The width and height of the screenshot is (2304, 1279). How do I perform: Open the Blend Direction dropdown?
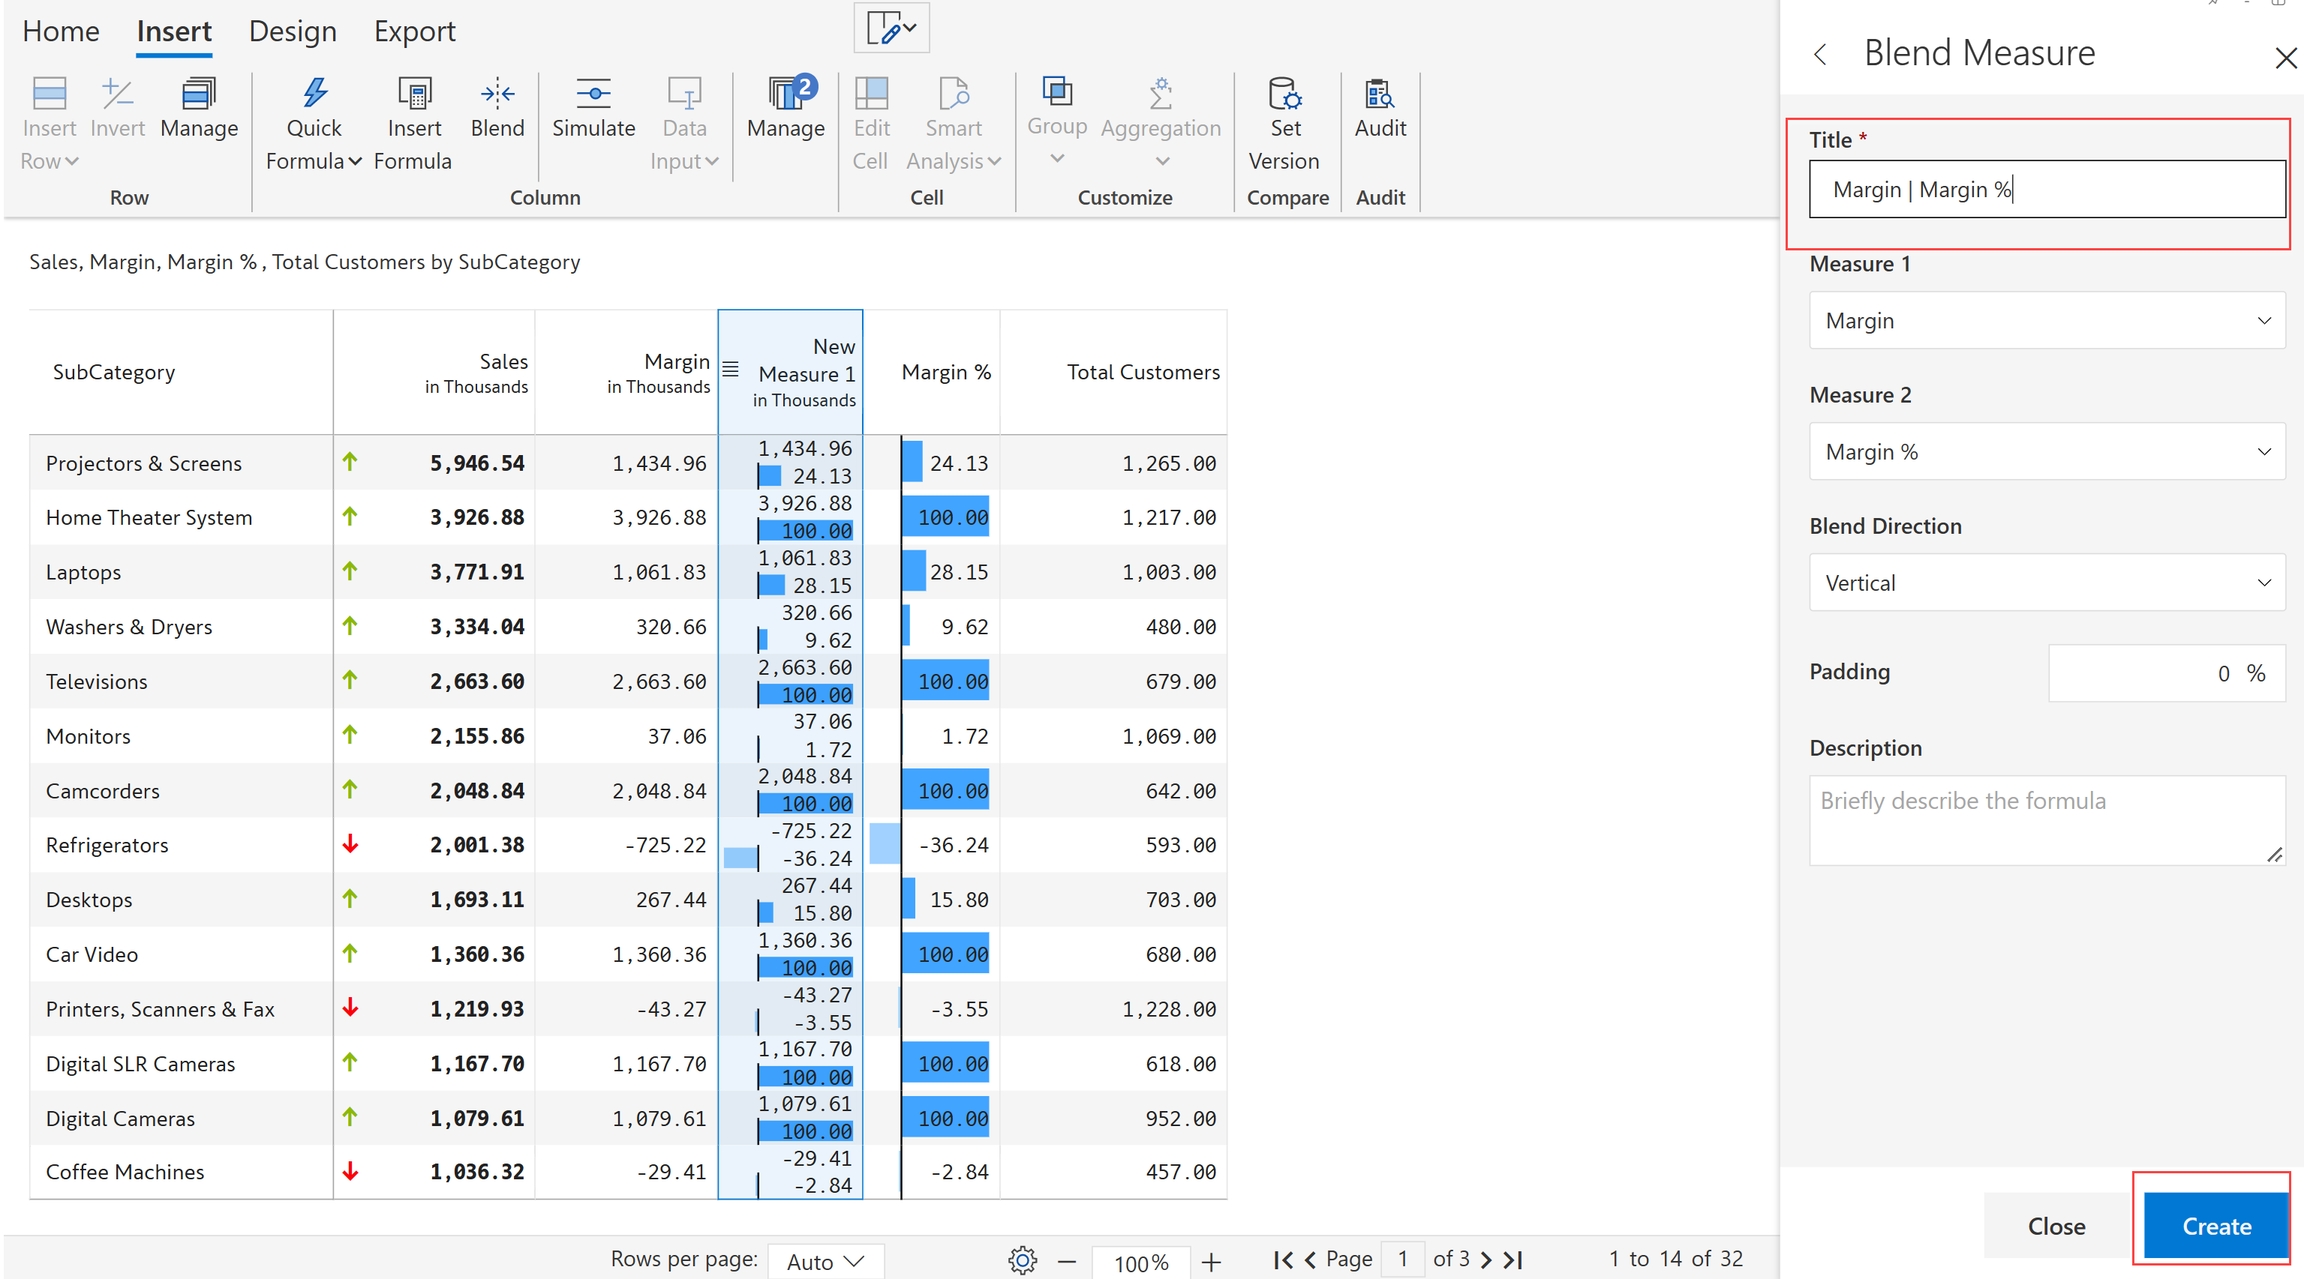click(2046, 582)
